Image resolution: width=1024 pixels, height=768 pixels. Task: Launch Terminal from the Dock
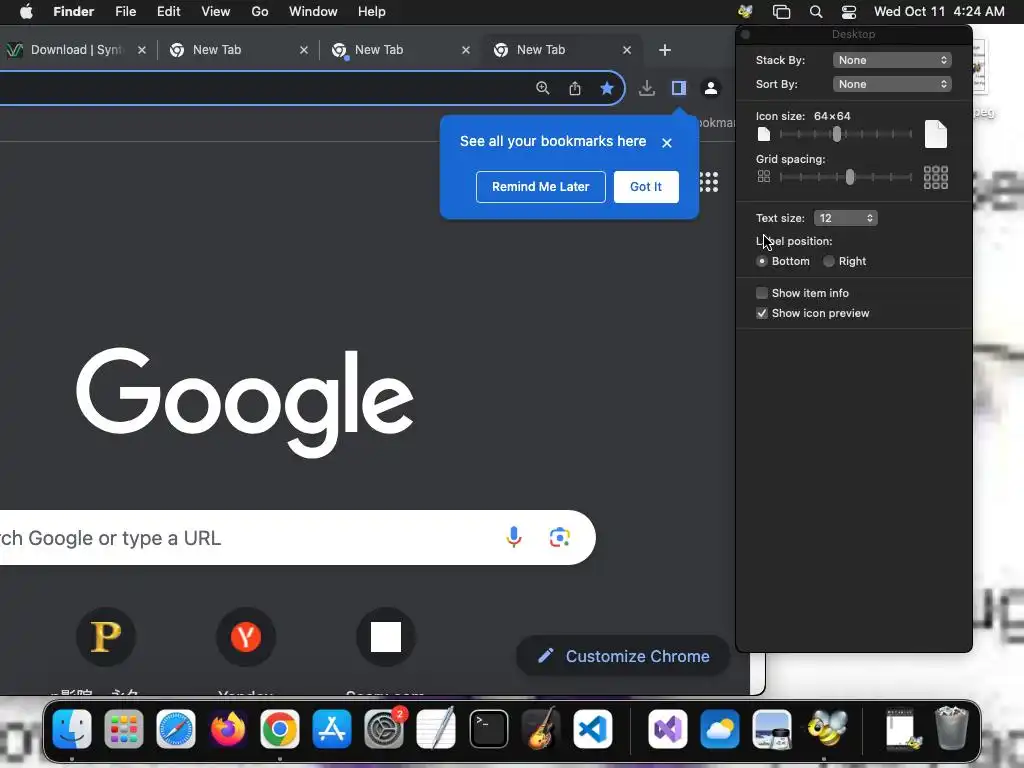tap(488, 729)
